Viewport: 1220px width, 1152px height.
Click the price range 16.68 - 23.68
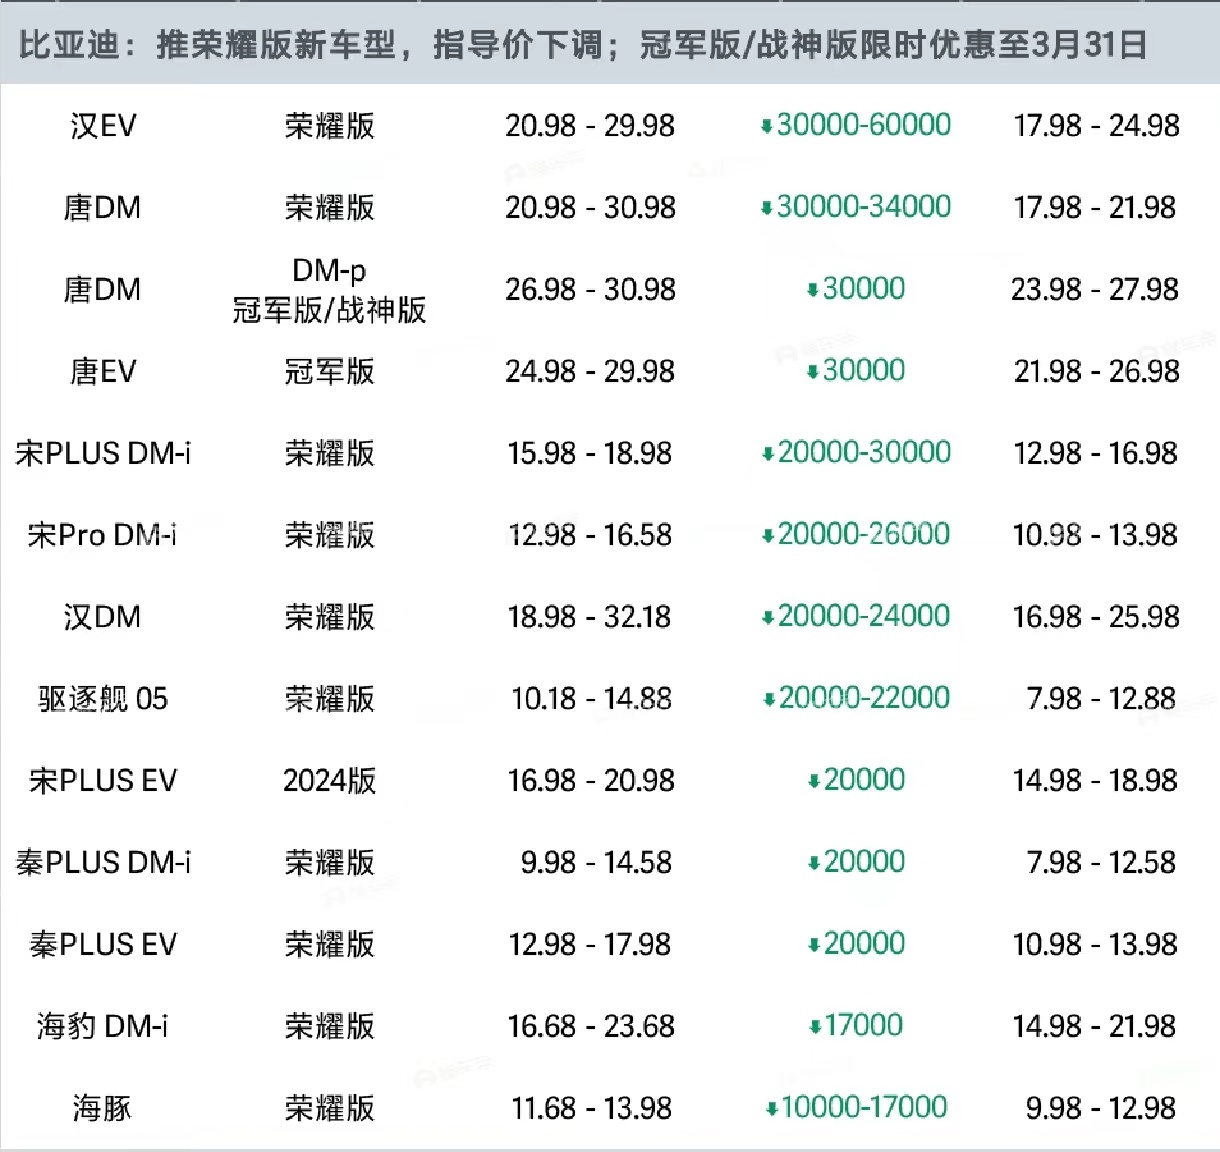click(591, 1028)
